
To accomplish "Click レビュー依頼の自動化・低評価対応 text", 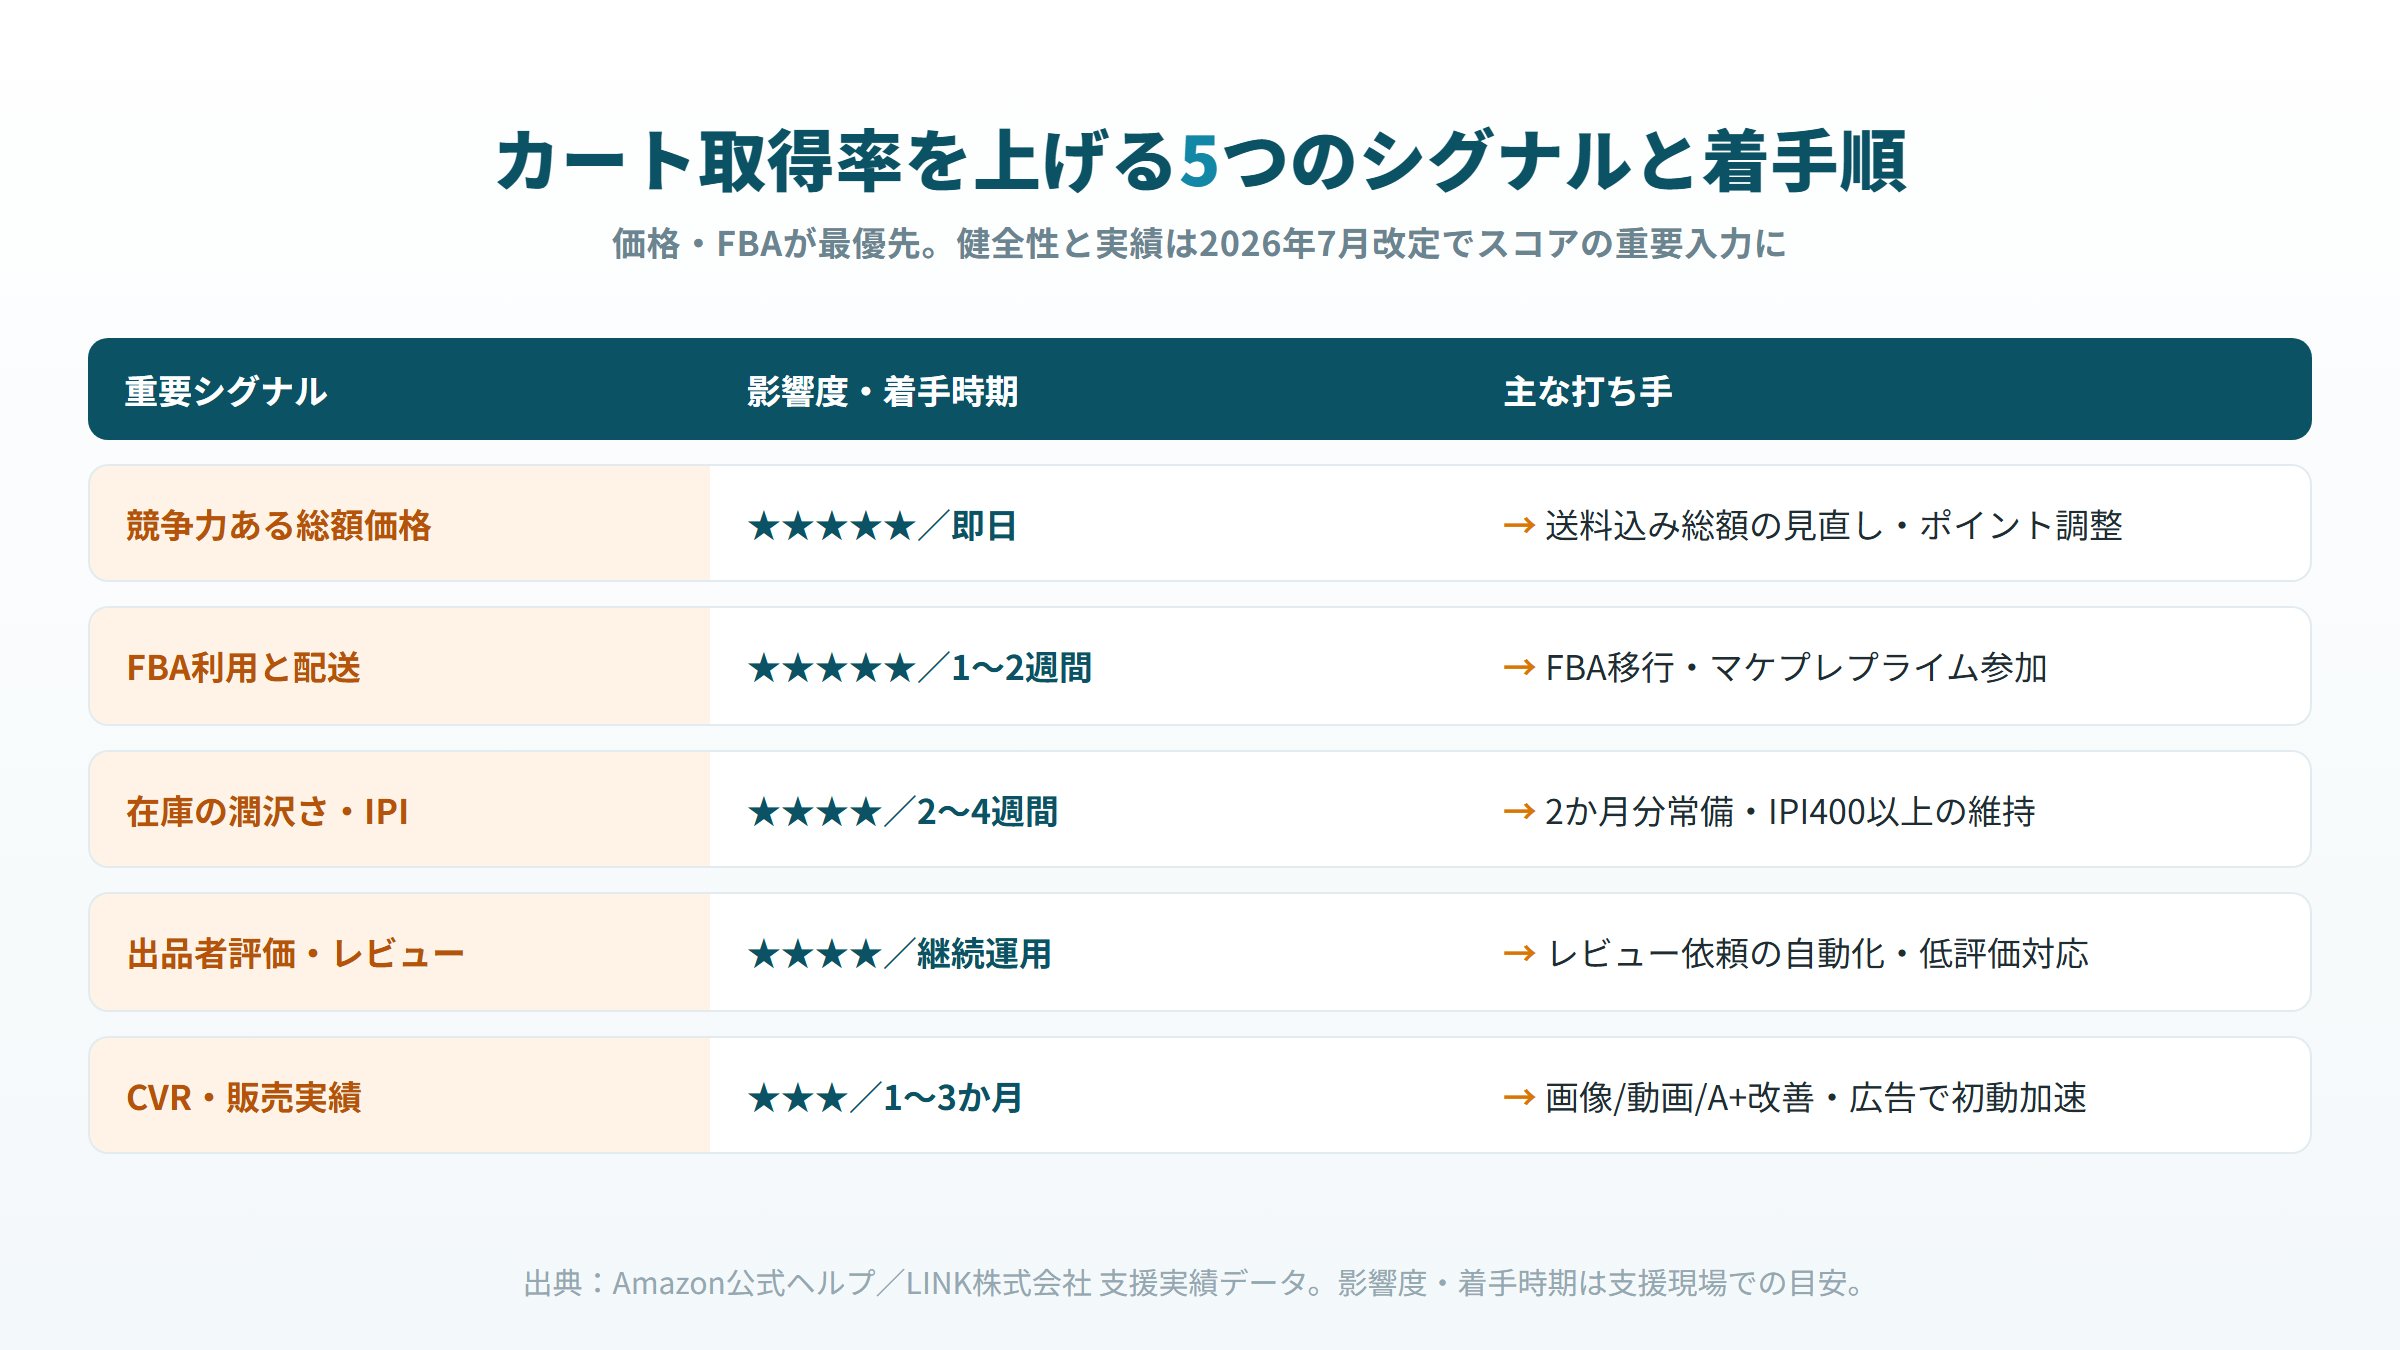I will click(x=1817, y=953).
